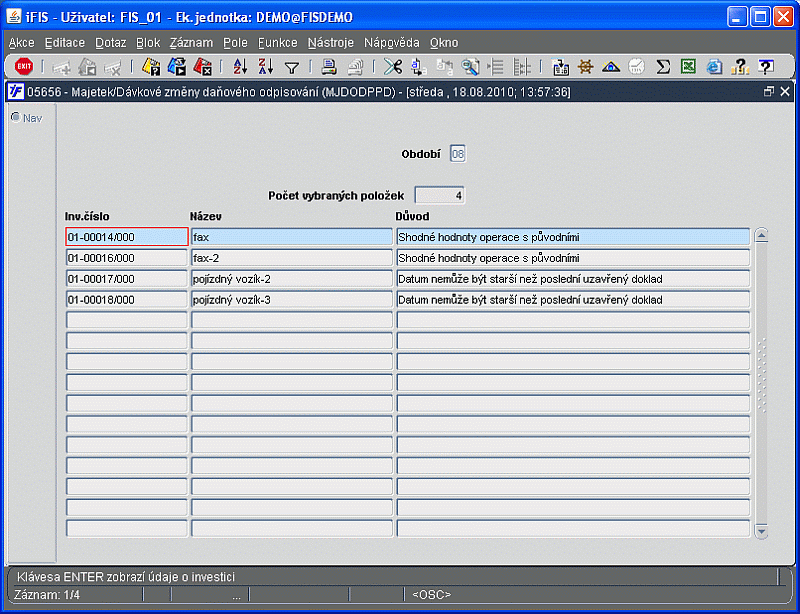Click the sigma sum icon
Viewport: 800px width, 614px height.
point(663,66)
